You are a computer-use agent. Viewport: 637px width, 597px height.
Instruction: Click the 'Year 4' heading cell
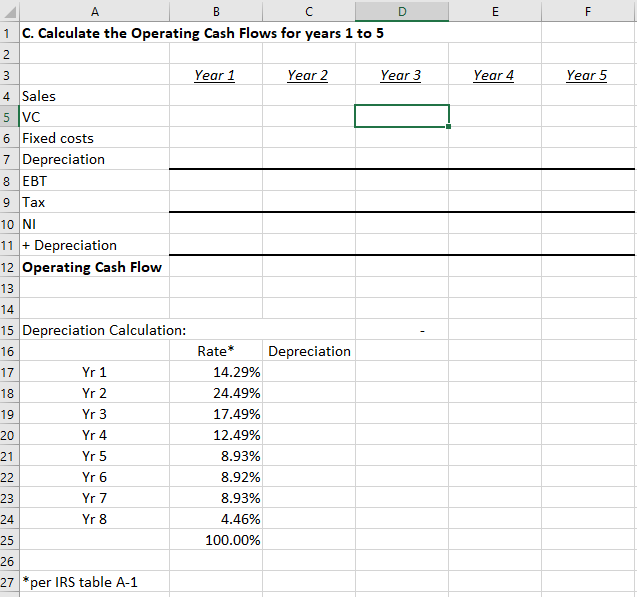(x=495, y=75)
